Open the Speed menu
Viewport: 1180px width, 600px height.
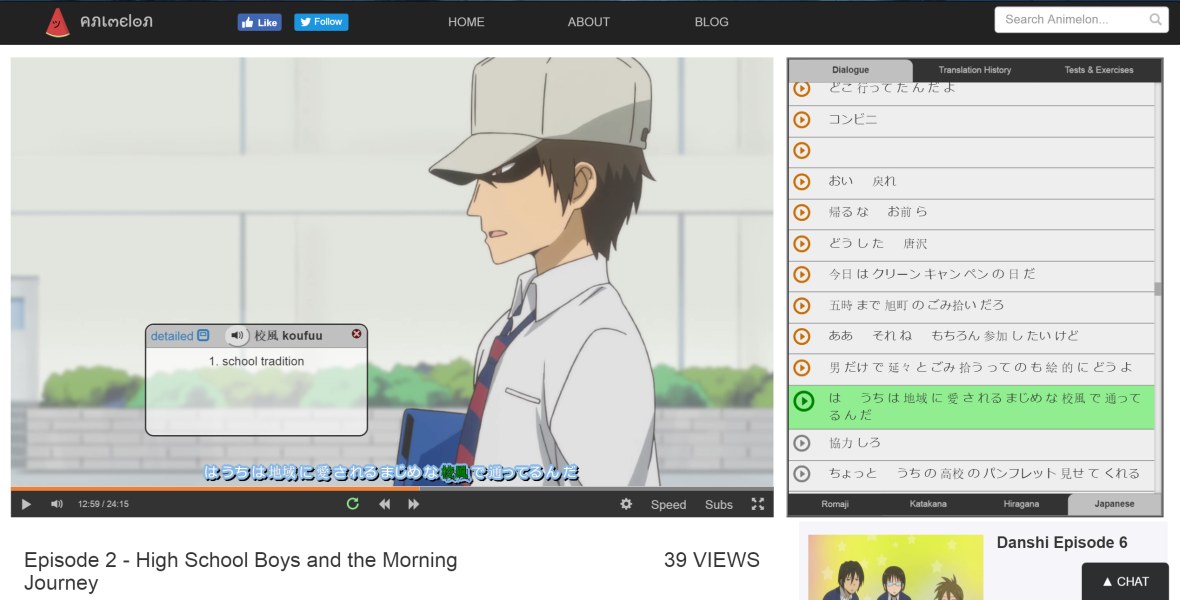coord(668,504)
